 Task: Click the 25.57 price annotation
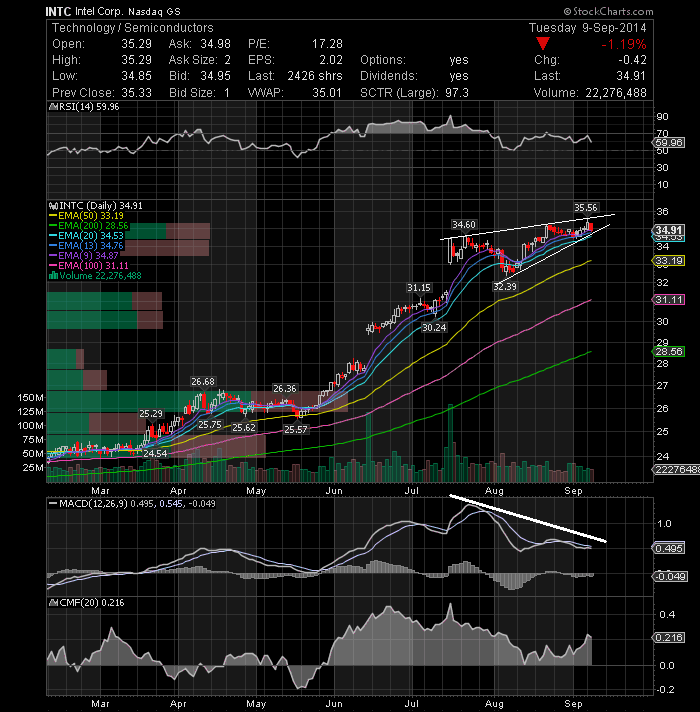[x=296, y=429]
